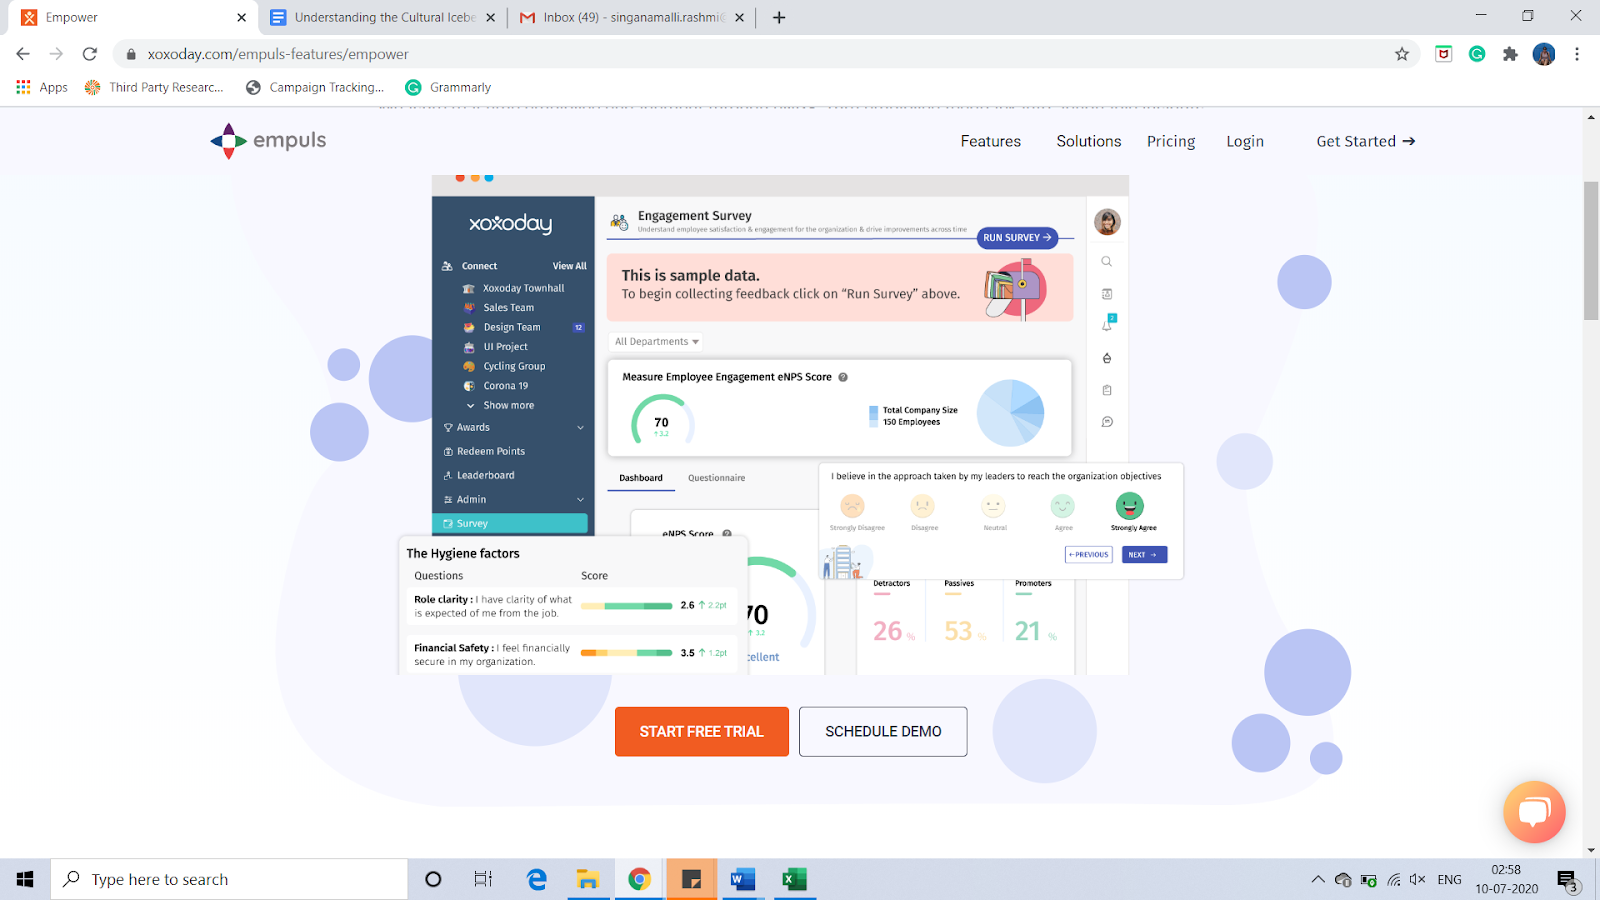Viewport: 1600px width, 900px height.
Task: Switch to the Understanding the Cultural Iceberg tab
Action: [383, 17]
